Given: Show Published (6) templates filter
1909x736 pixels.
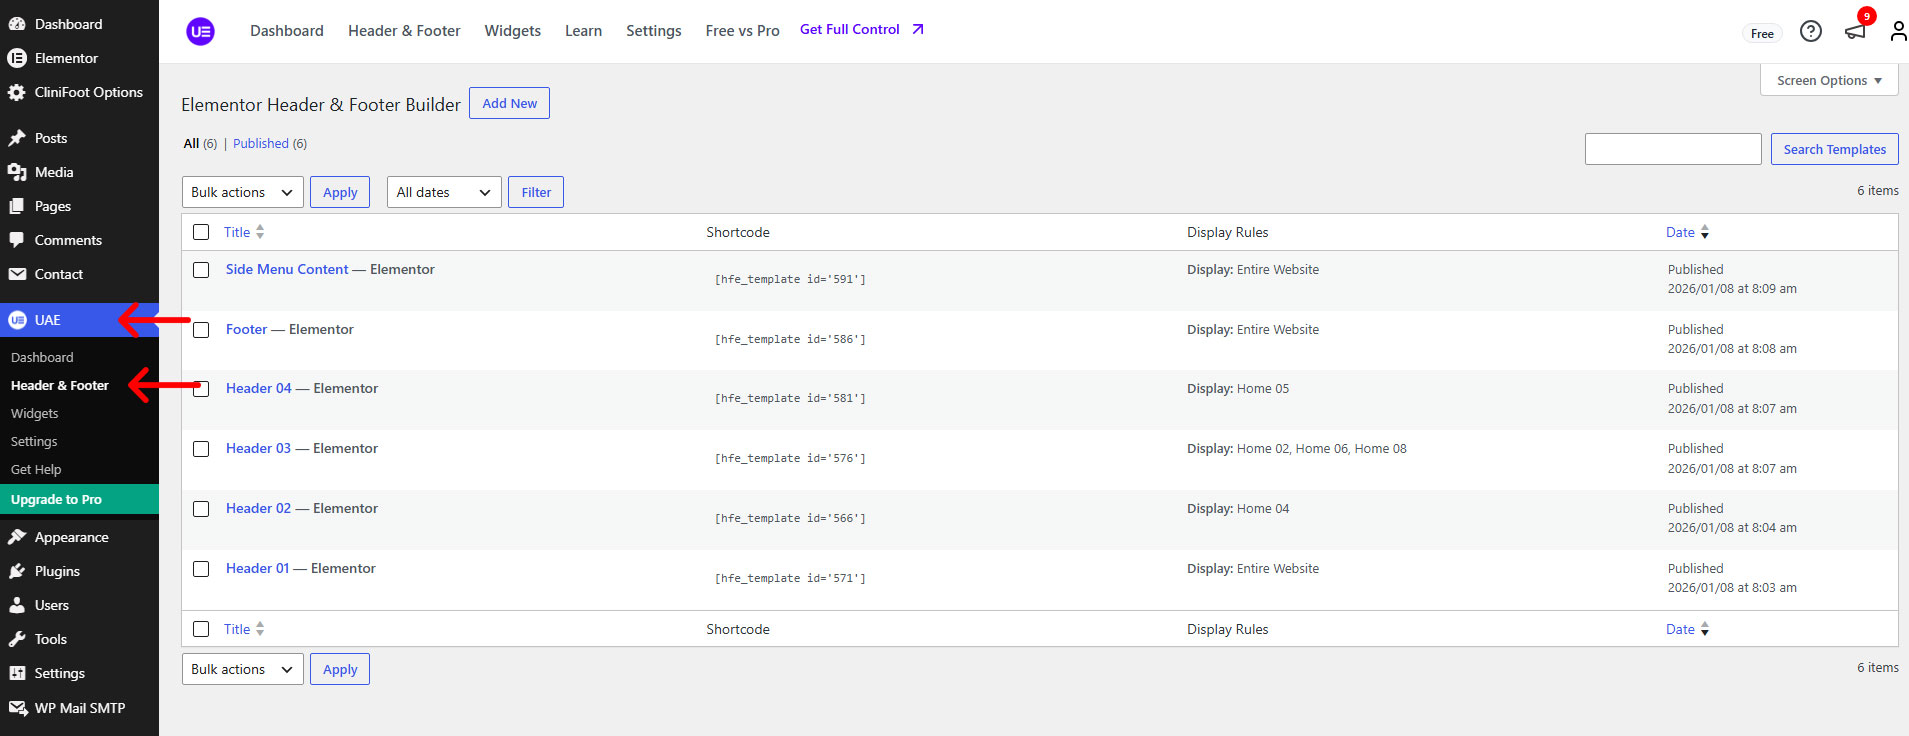Looking at the screenshot, I should (x=270, y=144).
